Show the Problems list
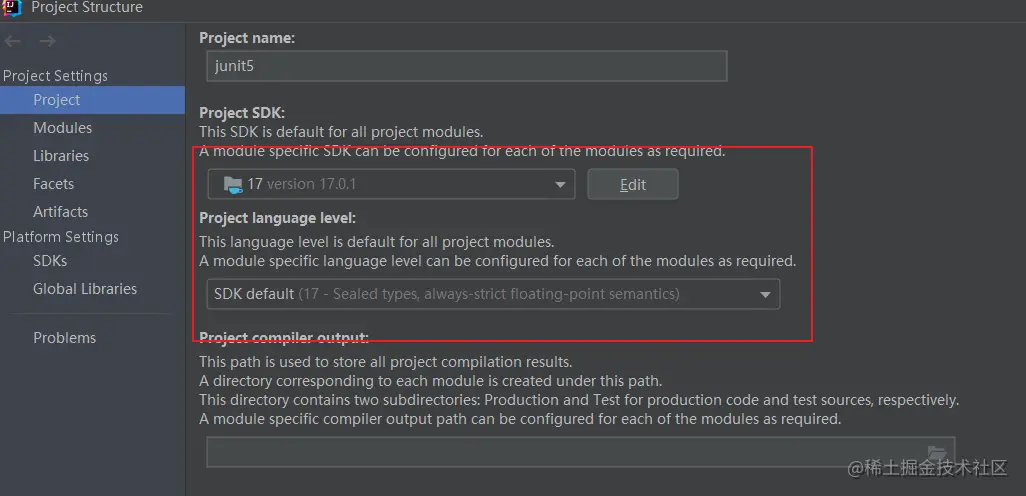 click(x=64, y=338)
